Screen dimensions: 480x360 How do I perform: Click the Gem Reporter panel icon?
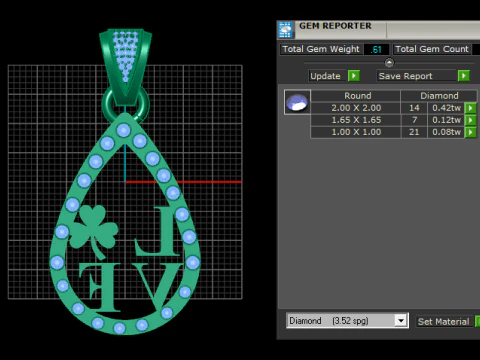(x=285, y=30)
